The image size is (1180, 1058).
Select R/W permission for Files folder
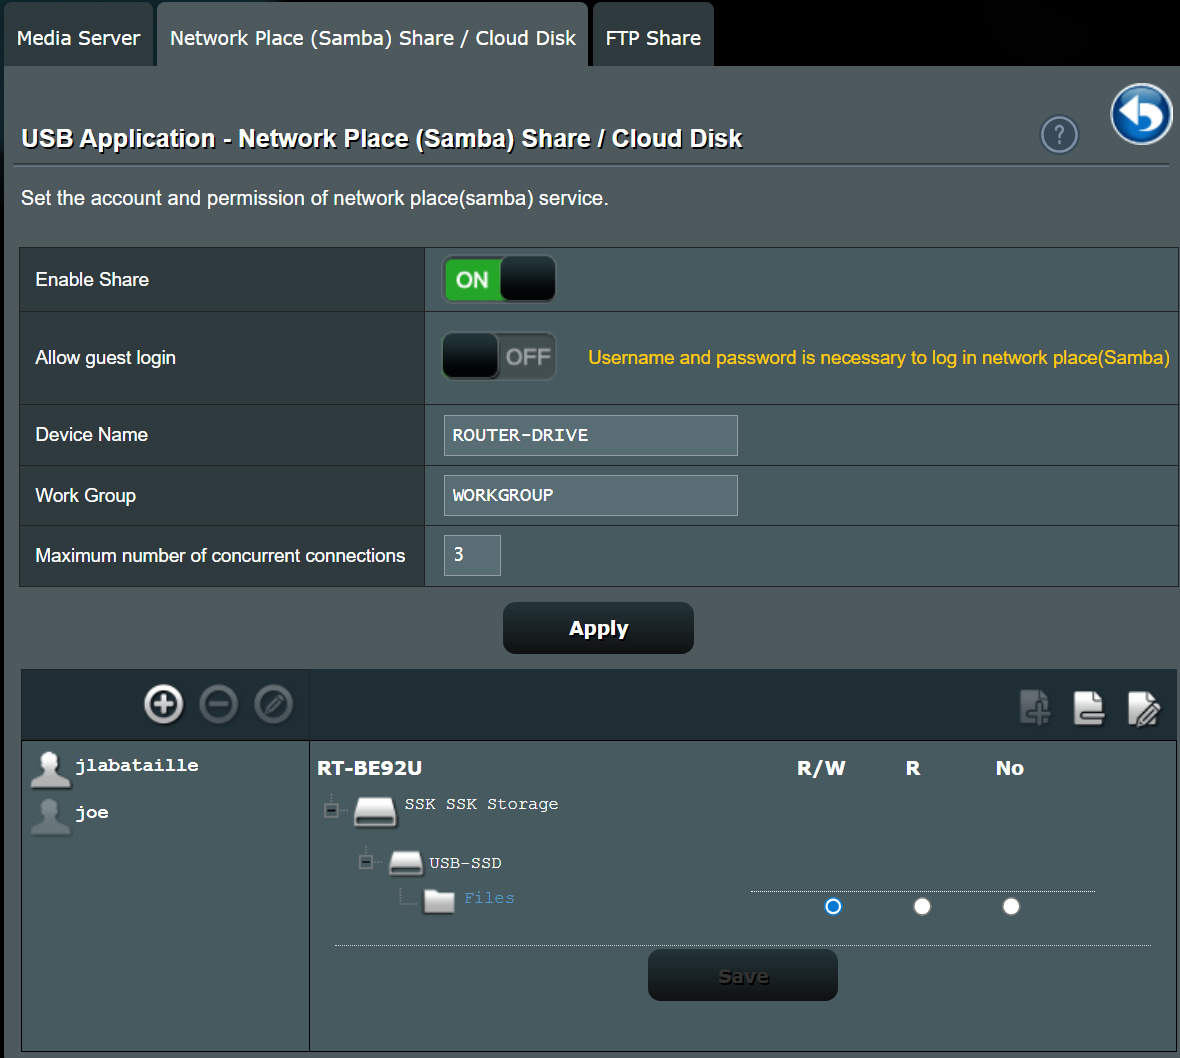[833, 906]
